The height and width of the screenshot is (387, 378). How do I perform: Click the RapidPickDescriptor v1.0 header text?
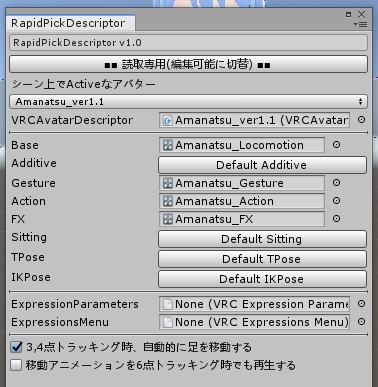pyautogui.click(x=77, y=43)
